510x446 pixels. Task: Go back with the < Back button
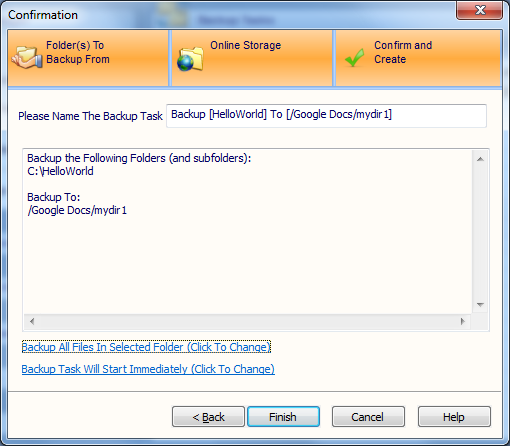pyautogui.click(x=208, y=417)
